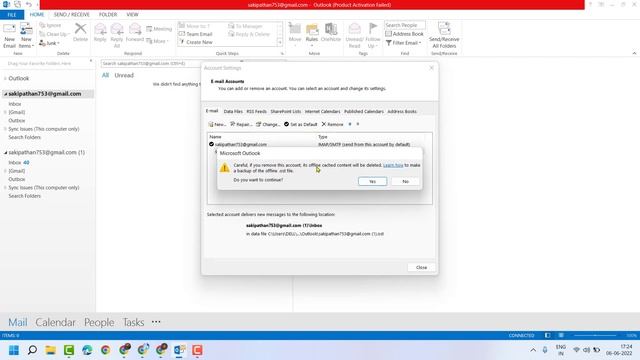
Task: Switch to Data Files tab in Account Settings
Action: coord(233,111)
